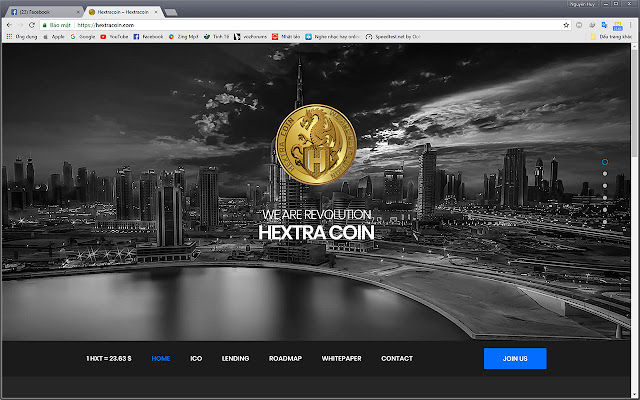The width and height of the screenshot is (640, 400).
Task: Select the second section navigation dot
Action: pyautogui.click(x=605, y=174)
